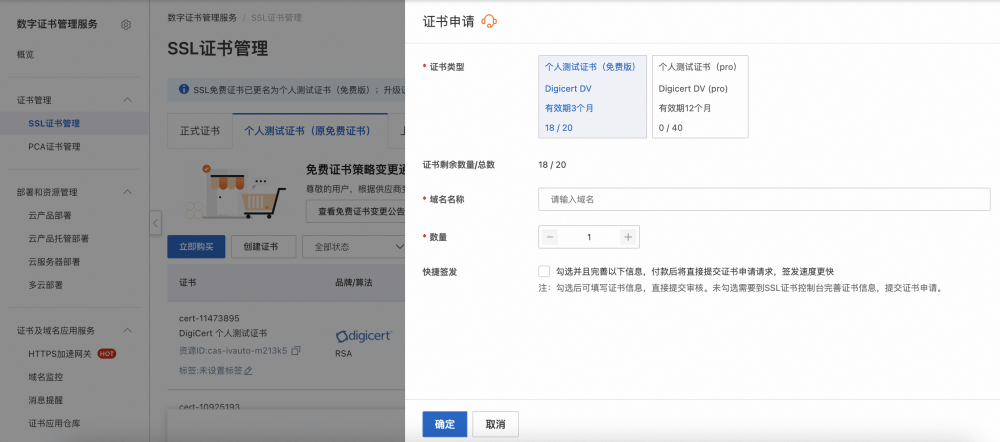Click the minus button in 数量 stepper

[550, 237]
